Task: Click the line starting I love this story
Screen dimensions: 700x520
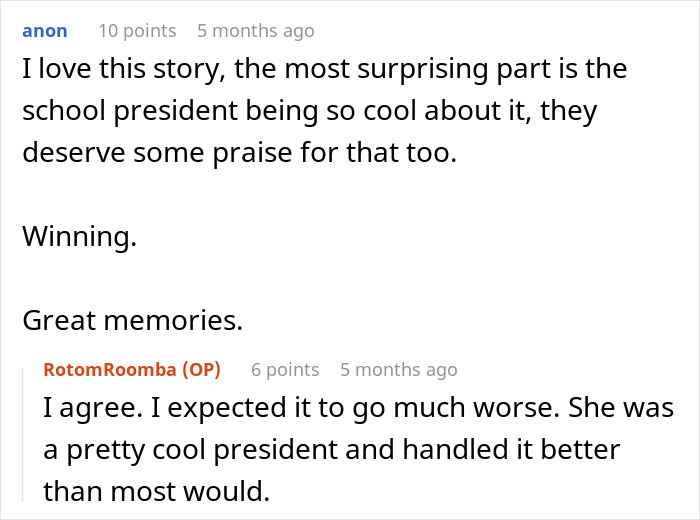Action: click(x=325, y=69)
